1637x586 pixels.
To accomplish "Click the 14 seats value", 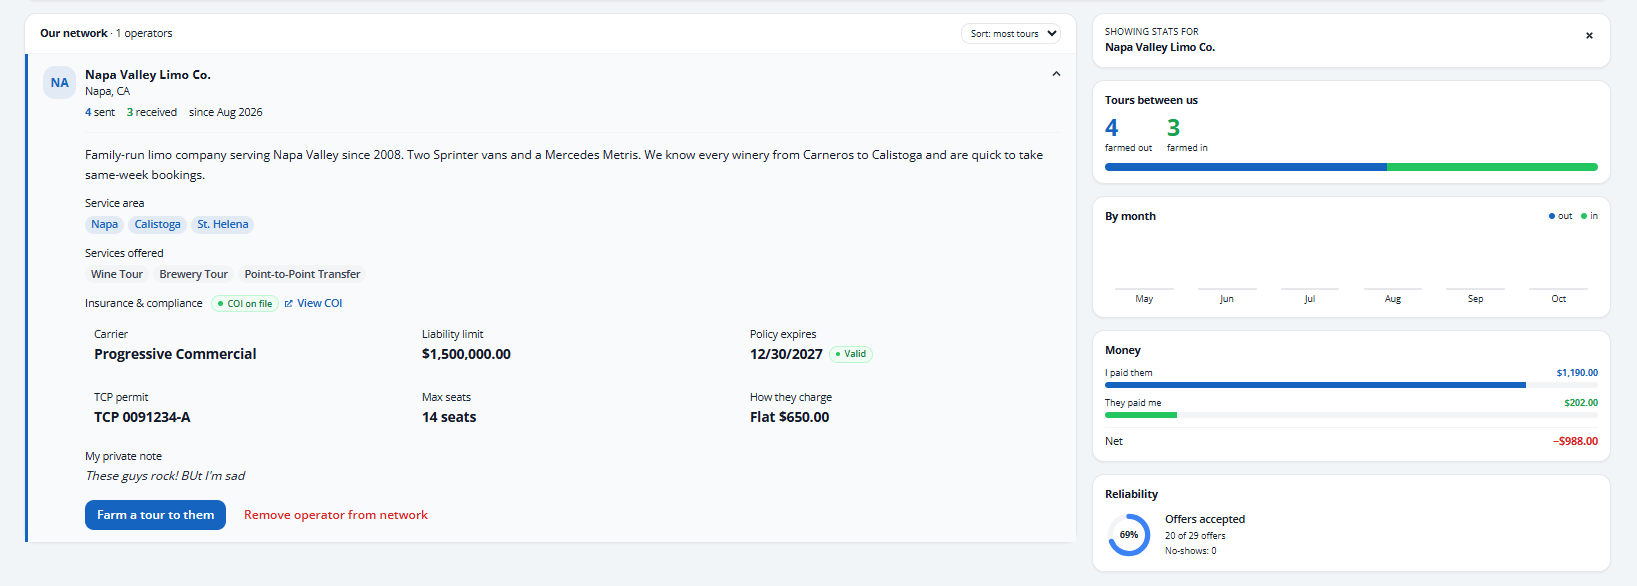I will [x=449, y=418].
